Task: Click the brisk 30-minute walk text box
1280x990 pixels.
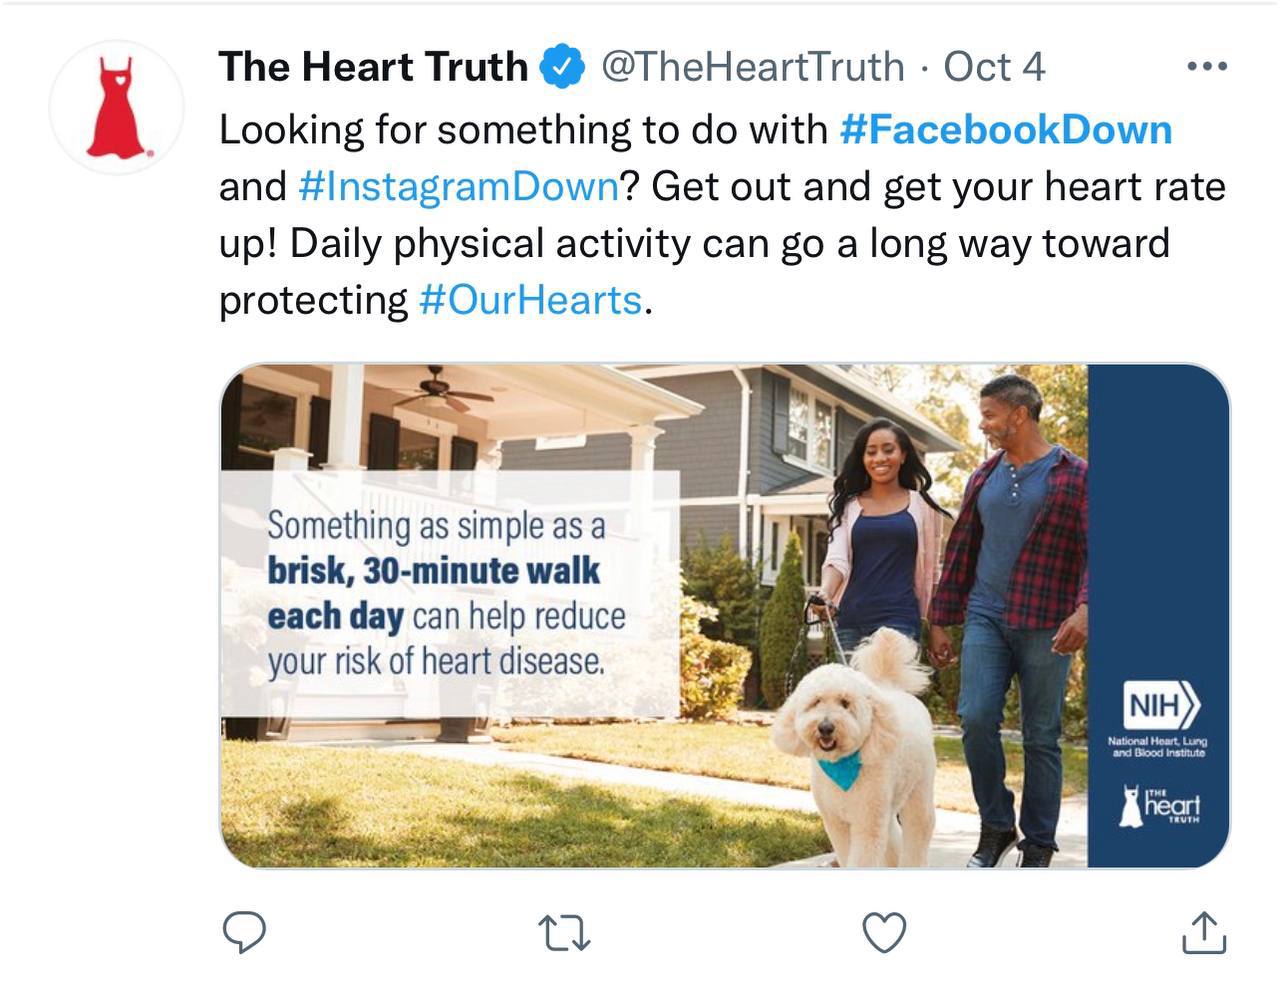Action: [x=450, y=594]
